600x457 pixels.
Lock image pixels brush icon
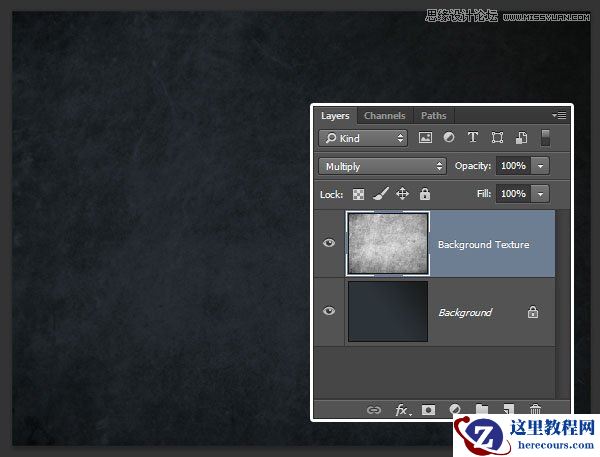pyautogui.click(x=381, y=194)
